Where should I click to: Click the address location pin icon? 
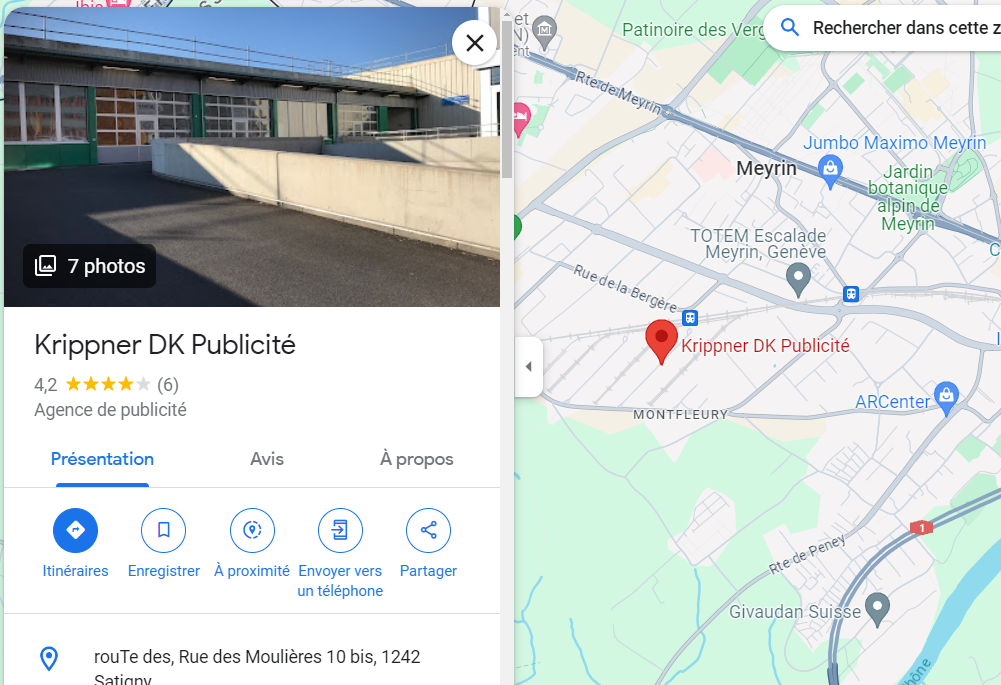pos(49,659)
